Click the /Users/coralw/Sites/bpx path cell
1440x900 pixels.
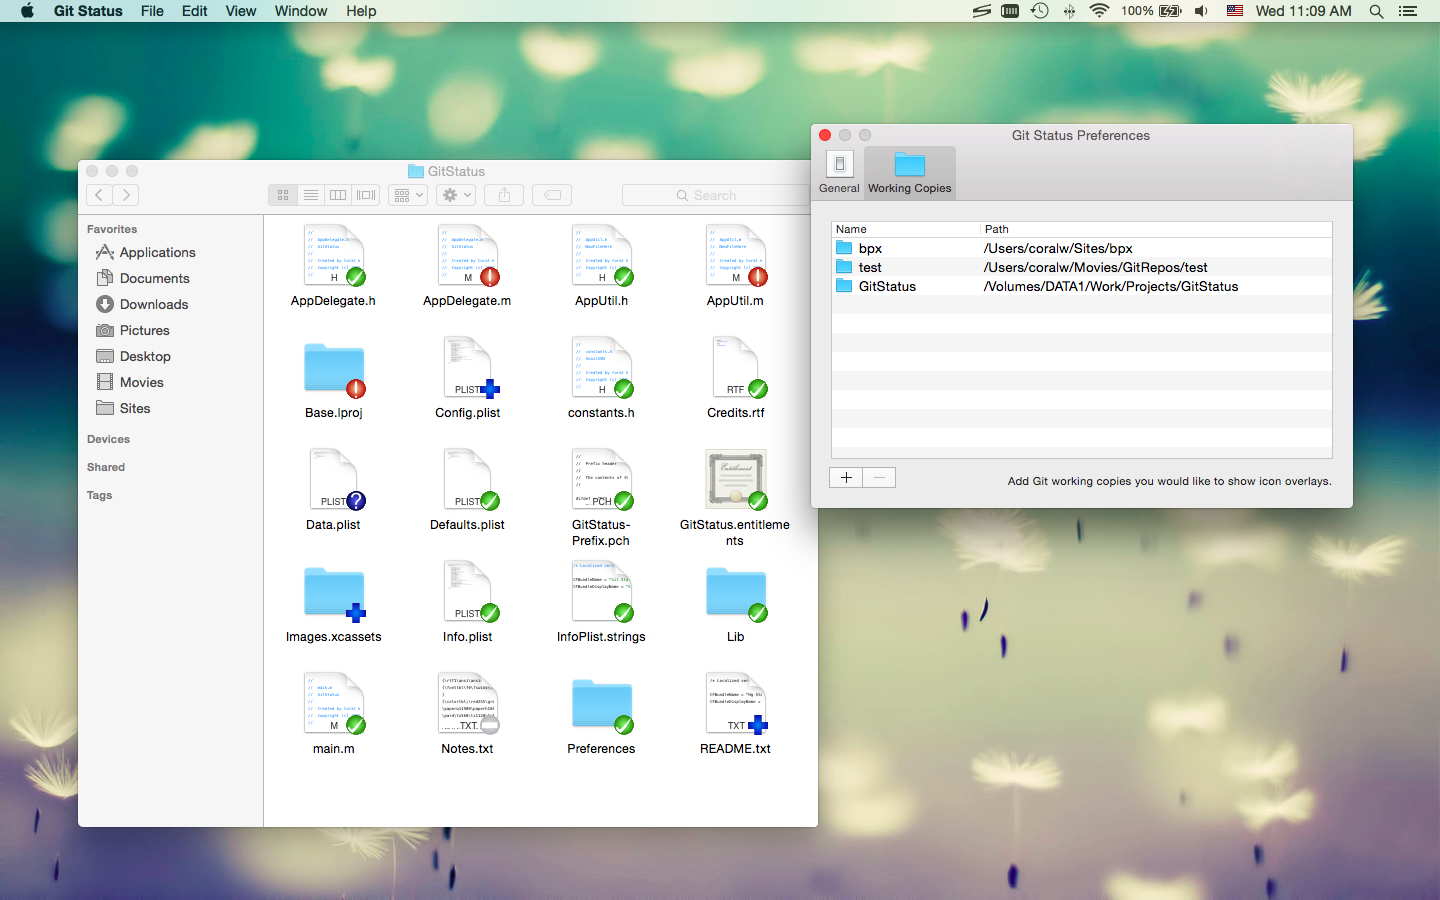click(x=1058, y=248)
